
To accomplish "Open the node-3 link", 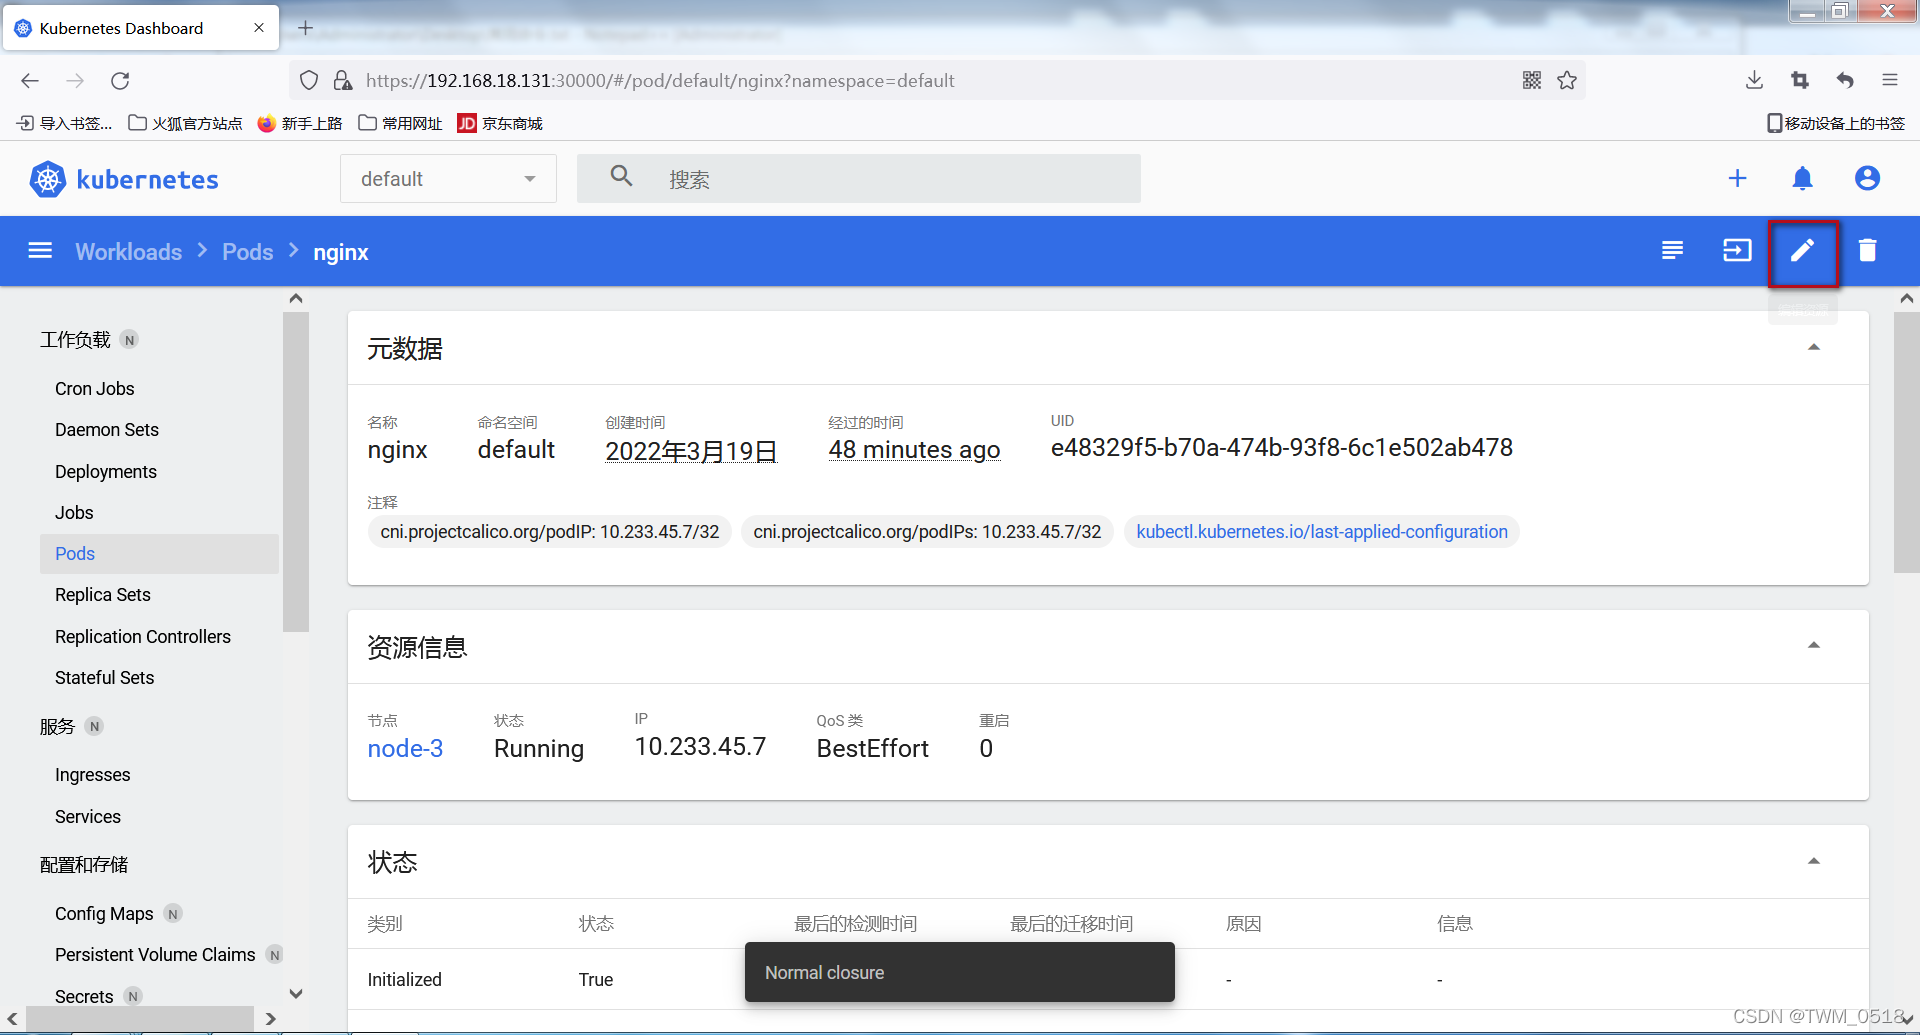I will (405, 749).
